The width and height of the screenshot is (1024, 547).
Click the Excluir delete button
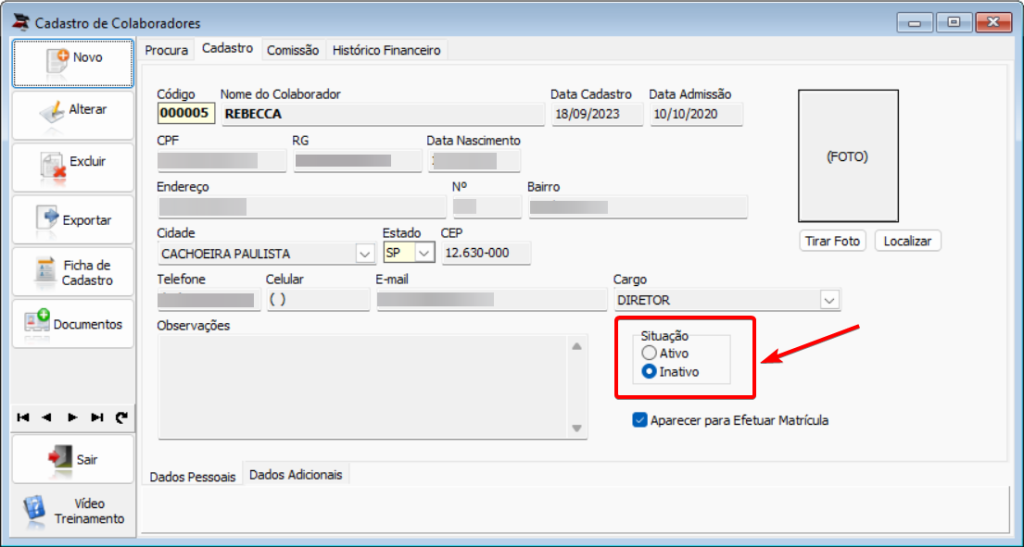pyautogui.click(x=72, y=167)
